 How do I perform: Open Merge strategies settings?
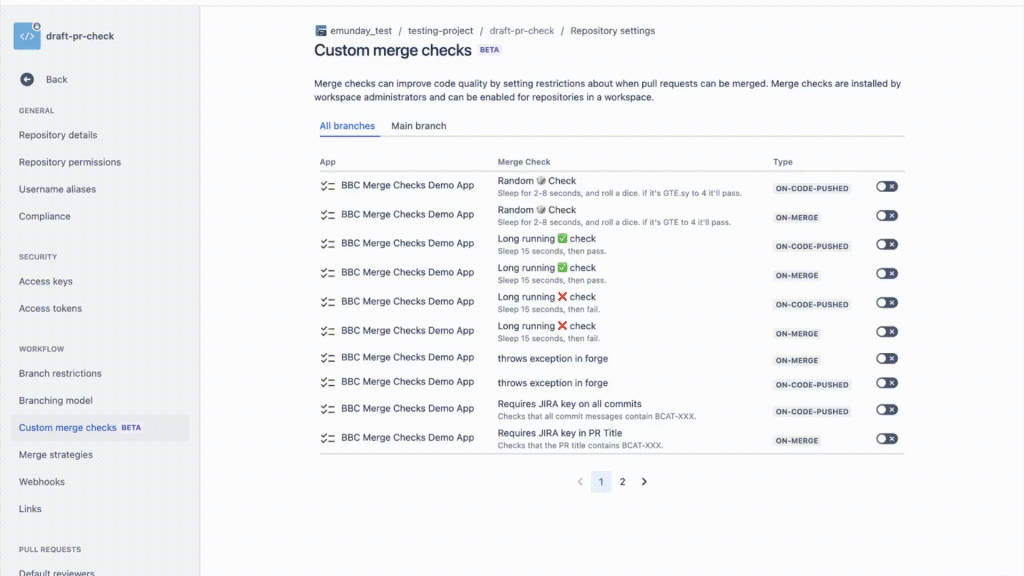56,455
